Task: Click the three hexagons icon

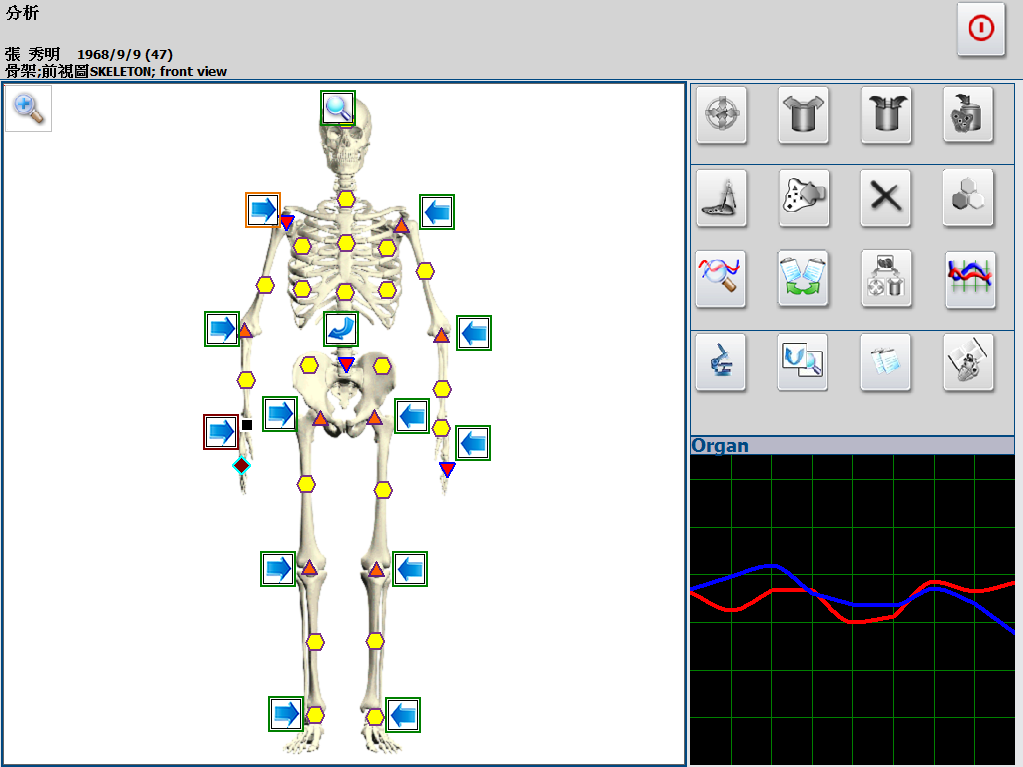Action: click(x=969, y=197)
